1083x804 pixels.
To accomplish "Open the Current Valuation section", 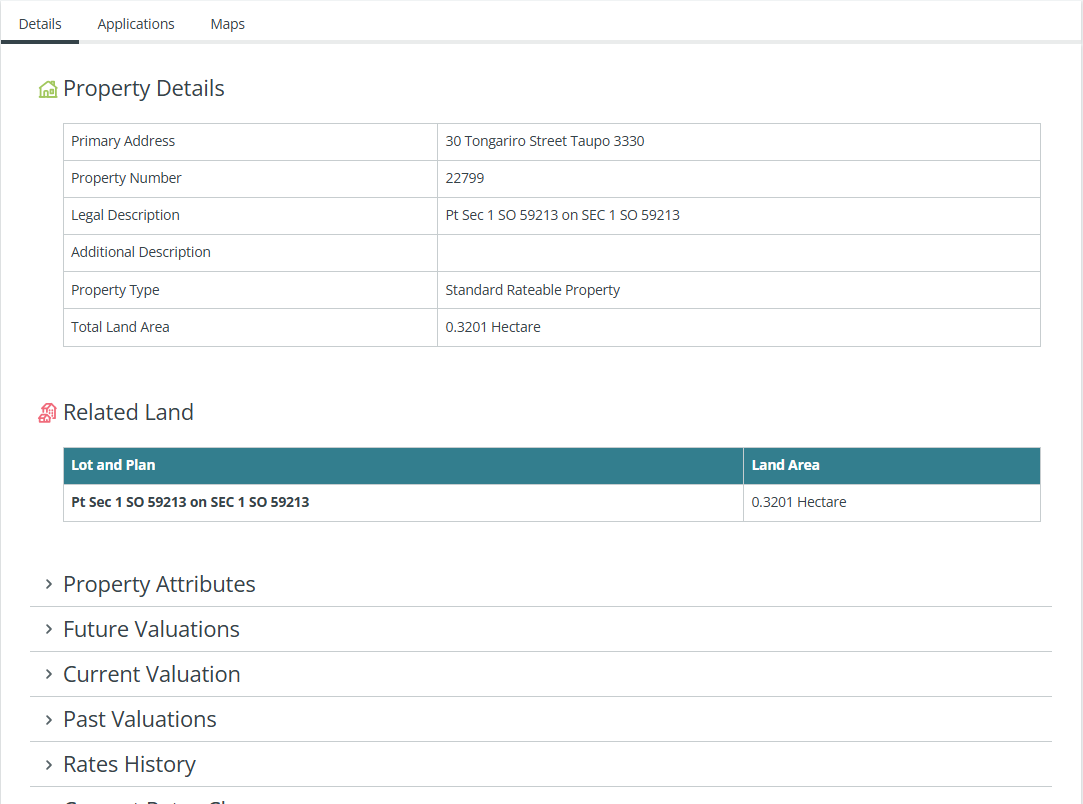I will [x=151, y=674].
